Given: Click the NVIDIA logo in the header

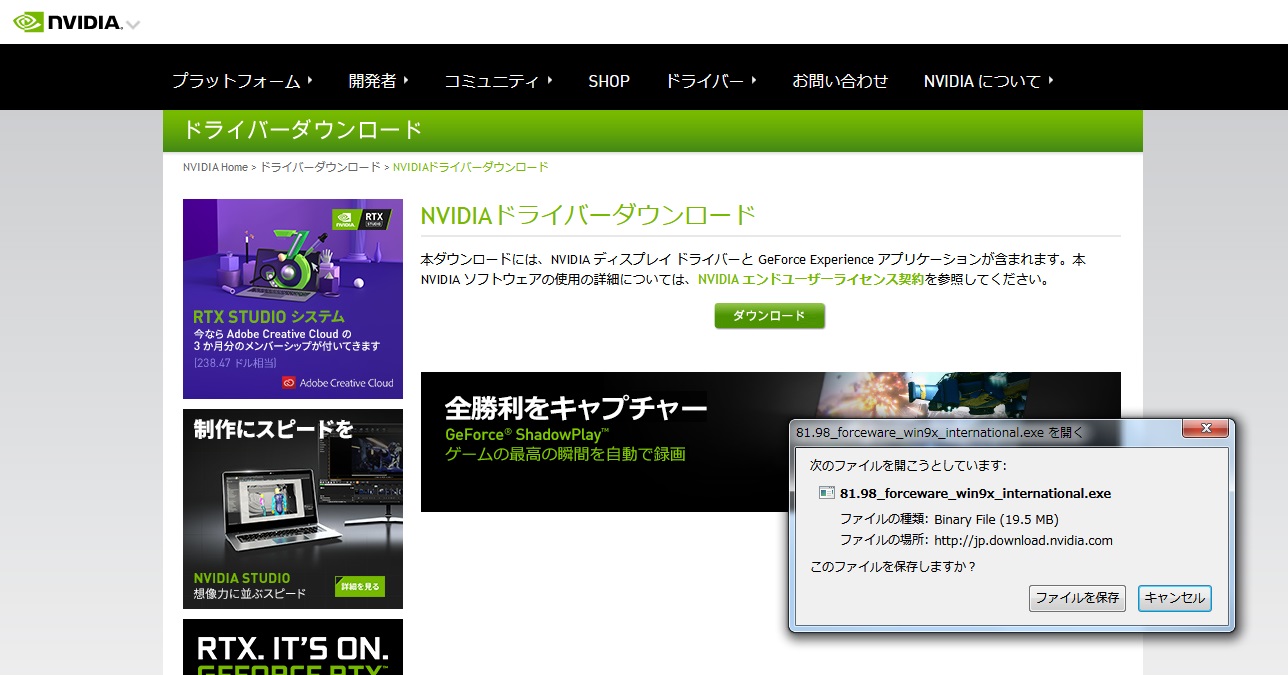Looking at the screenshot, I should coord(68,22).
